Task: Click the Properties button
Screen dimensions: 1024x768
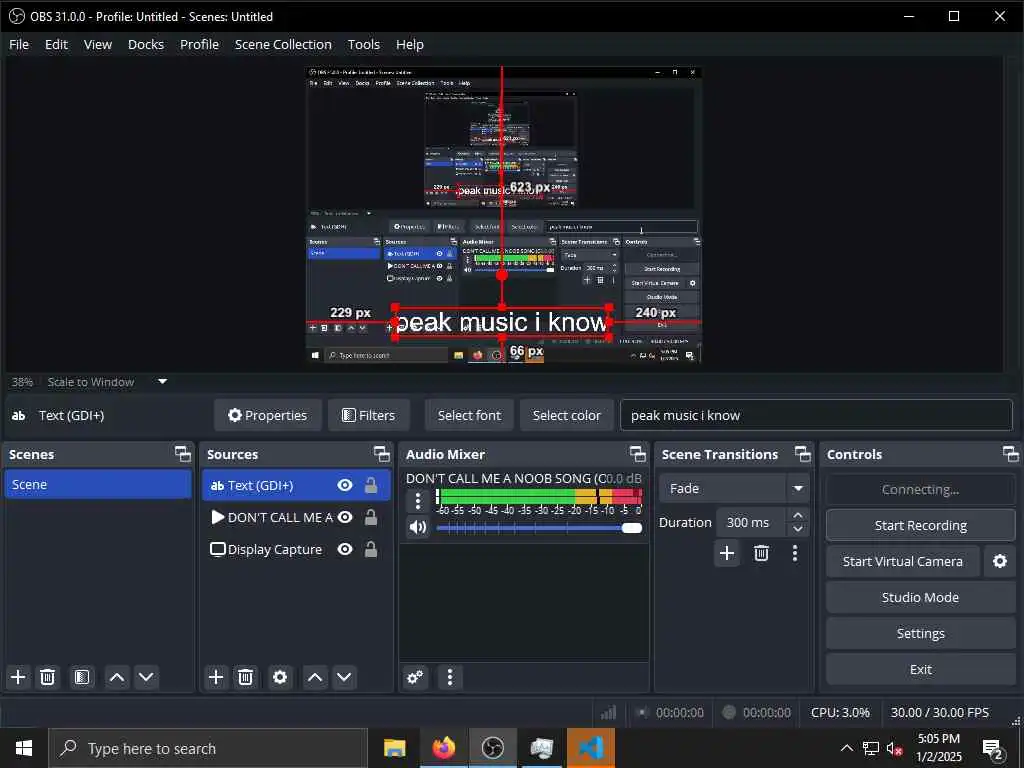Action: pos(268,415)
